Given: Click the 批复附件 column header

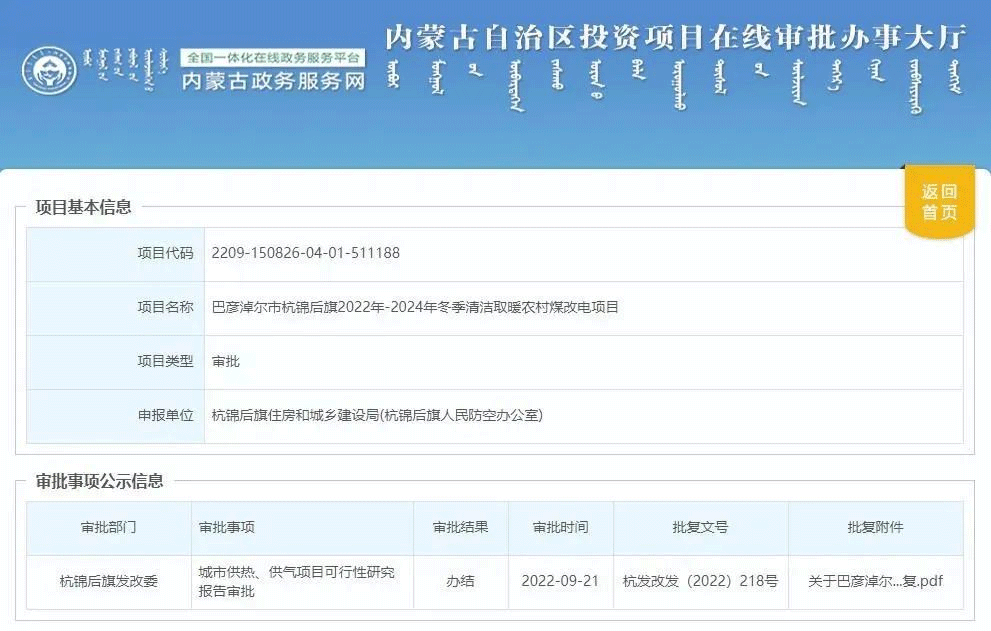Looking at the screenshot, I should [875, 527].
